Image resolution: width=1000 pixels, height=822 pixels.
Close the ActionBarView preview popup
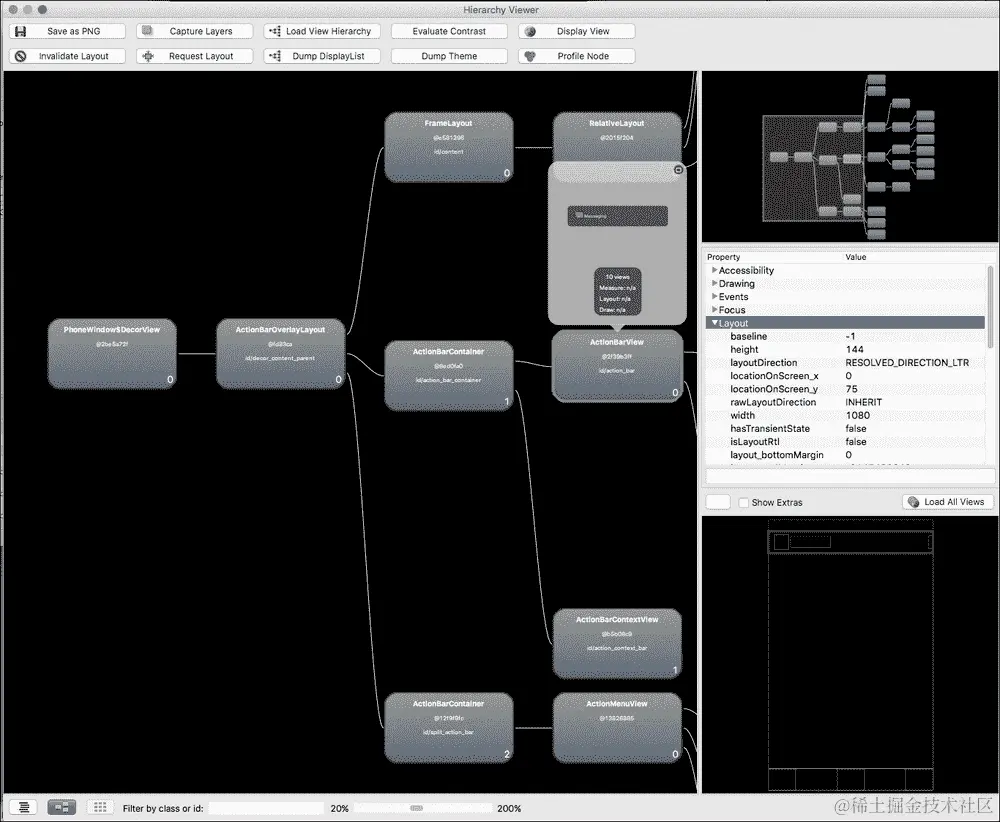click(x=679, y=170)
